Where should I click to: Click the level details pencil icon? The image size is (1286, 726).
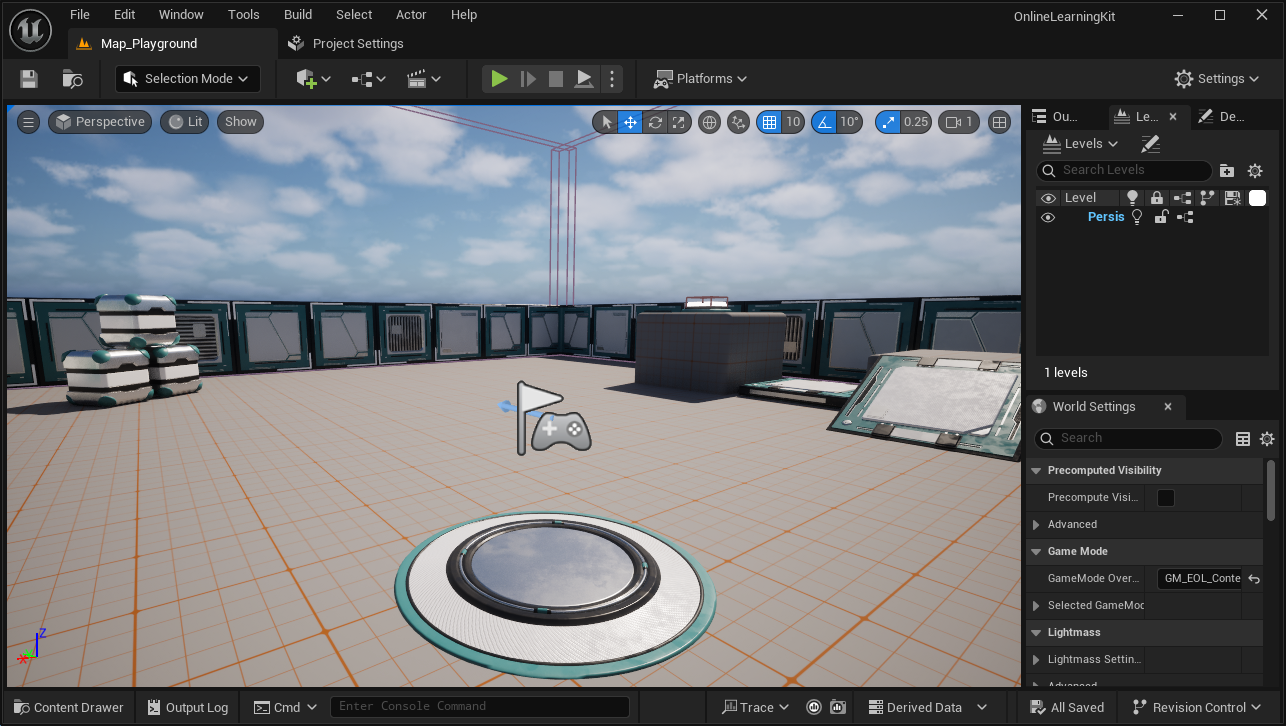[x=1151, y=144]
